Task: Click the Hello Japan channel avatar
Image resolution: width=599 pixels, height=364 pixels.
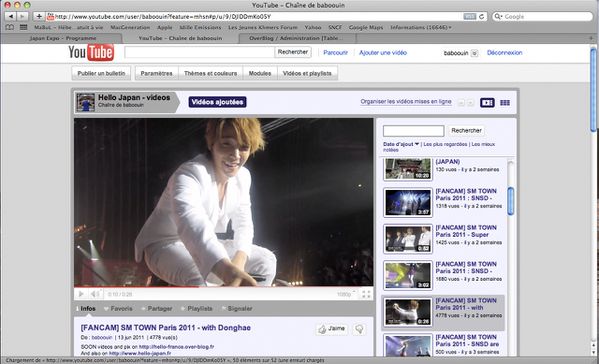Action: click(86, 102)
